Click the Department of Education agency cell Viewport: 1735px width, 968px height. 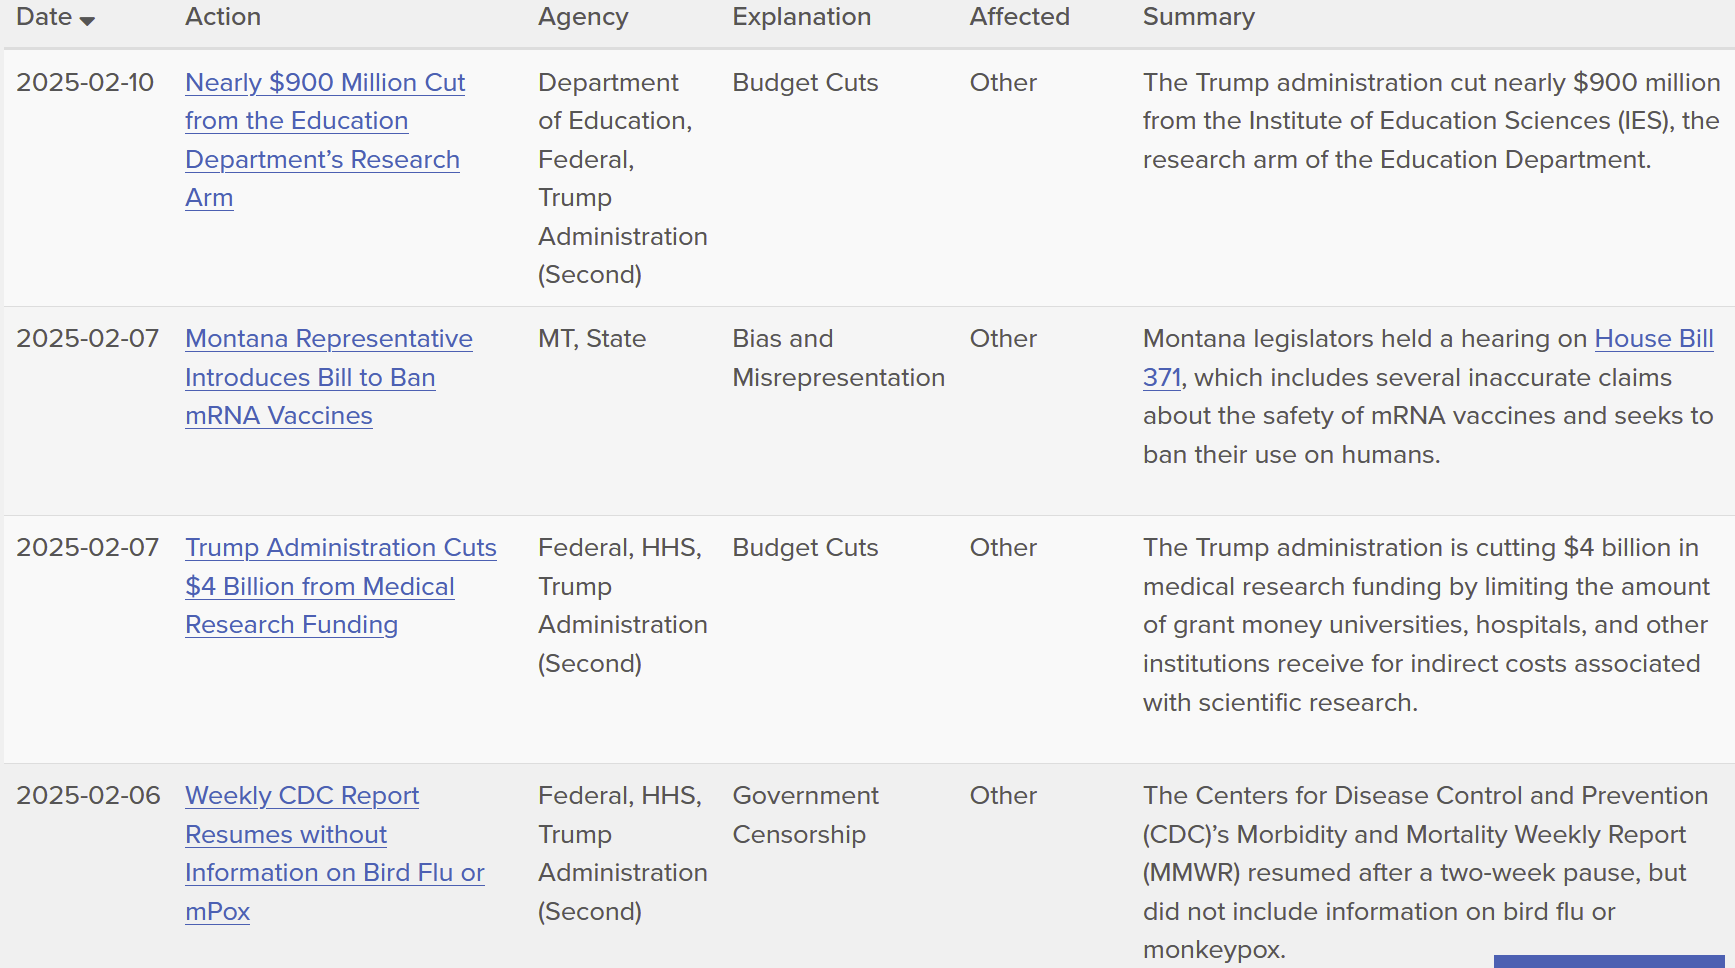[x=622, y=178]
